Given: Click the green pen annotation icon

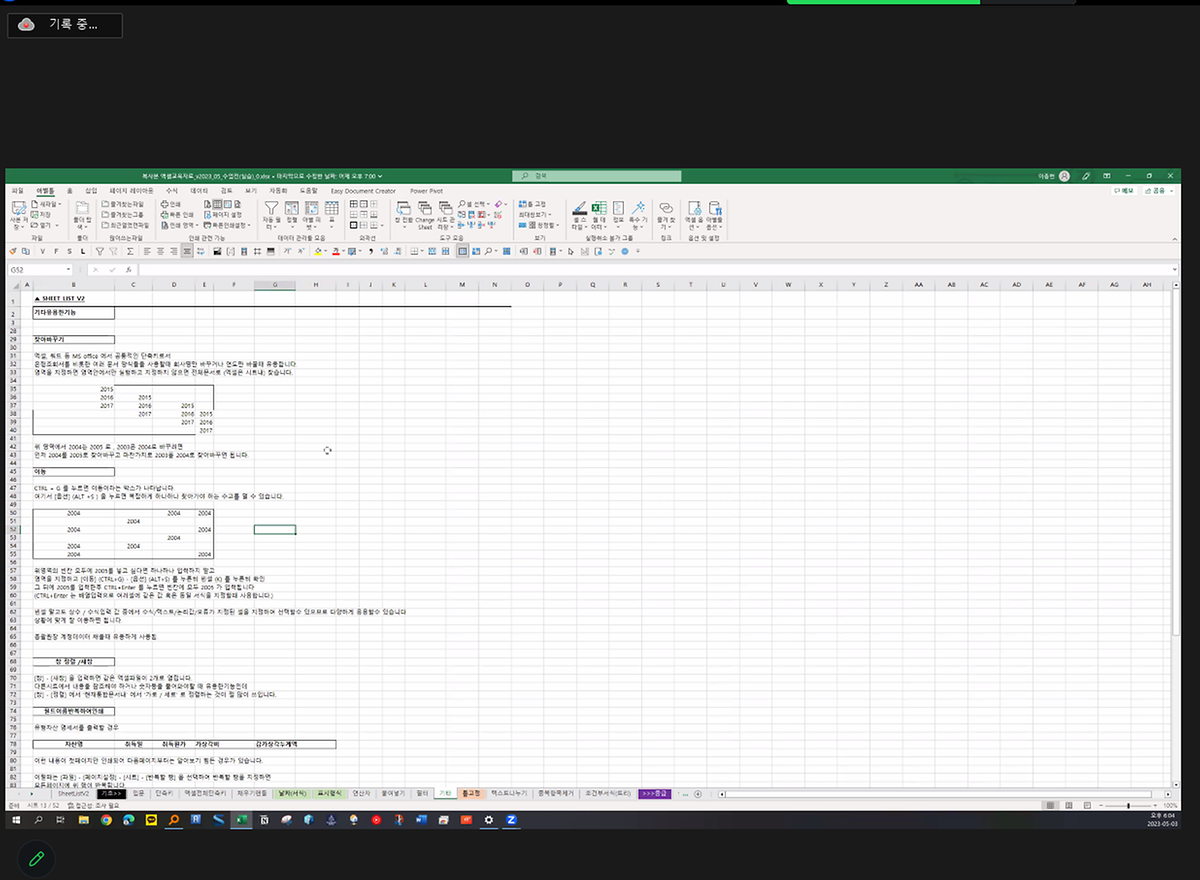Looking at the screenshot, I should coord(36,858).
